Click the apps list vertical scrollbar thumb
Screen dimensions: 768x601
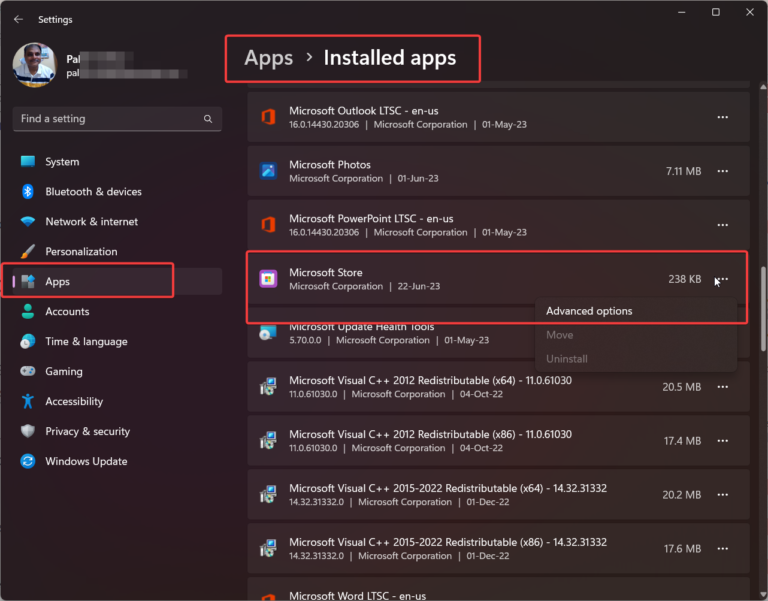point(763,309)
